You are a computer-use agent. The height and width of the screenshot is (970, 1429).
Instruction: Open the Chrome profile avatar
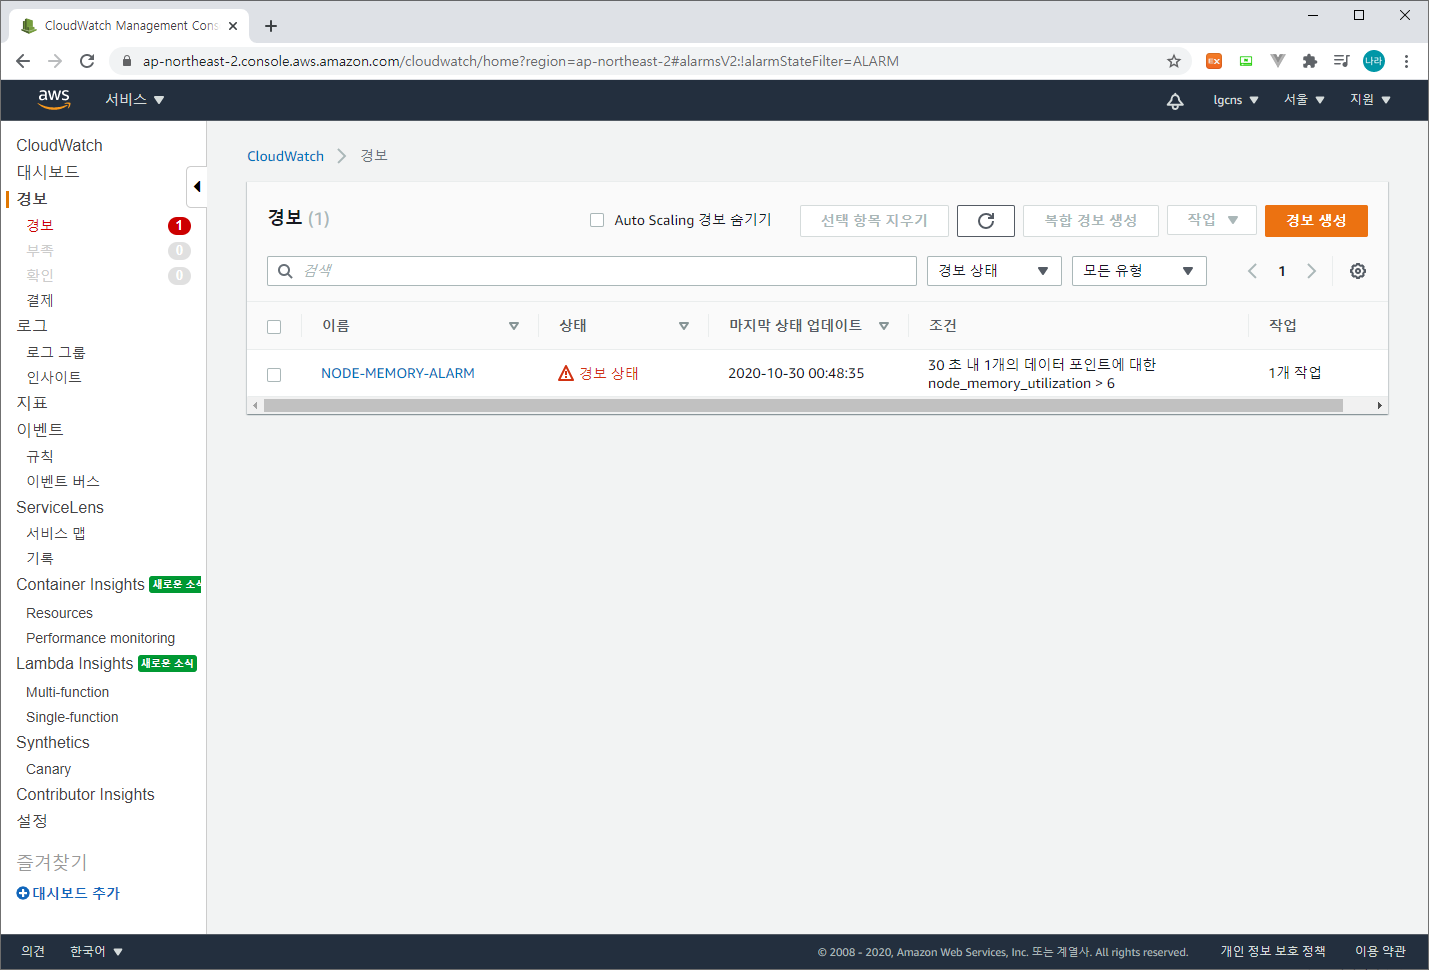coord(1374,61)
